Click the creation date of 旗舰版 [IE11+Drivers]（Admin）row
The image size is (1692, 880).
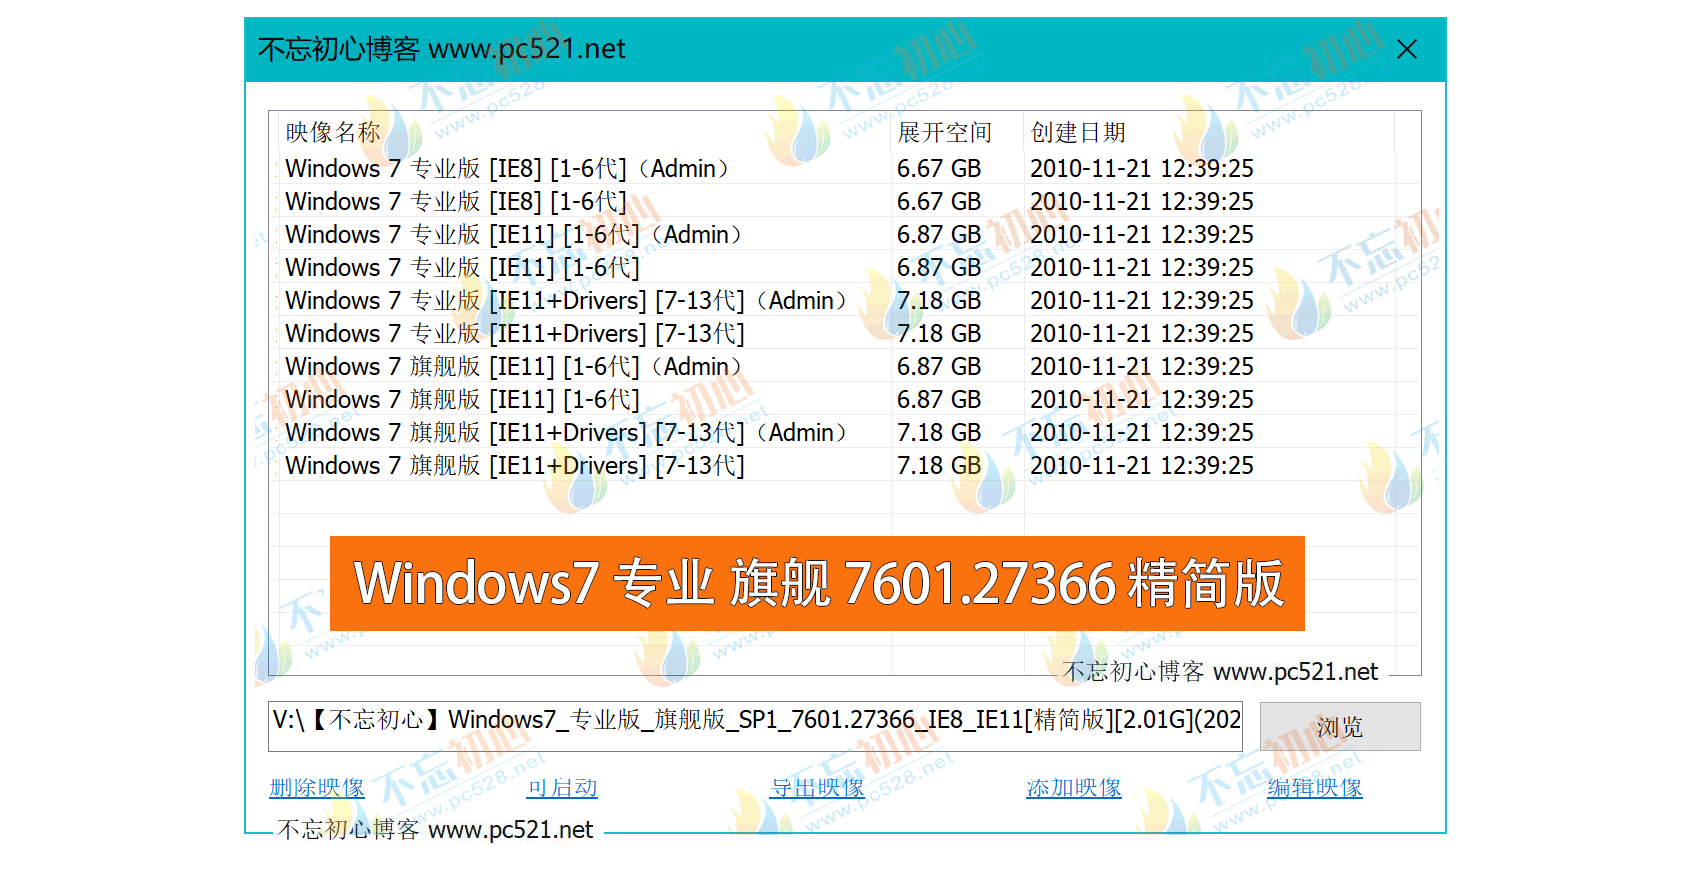coord(1142,432)
